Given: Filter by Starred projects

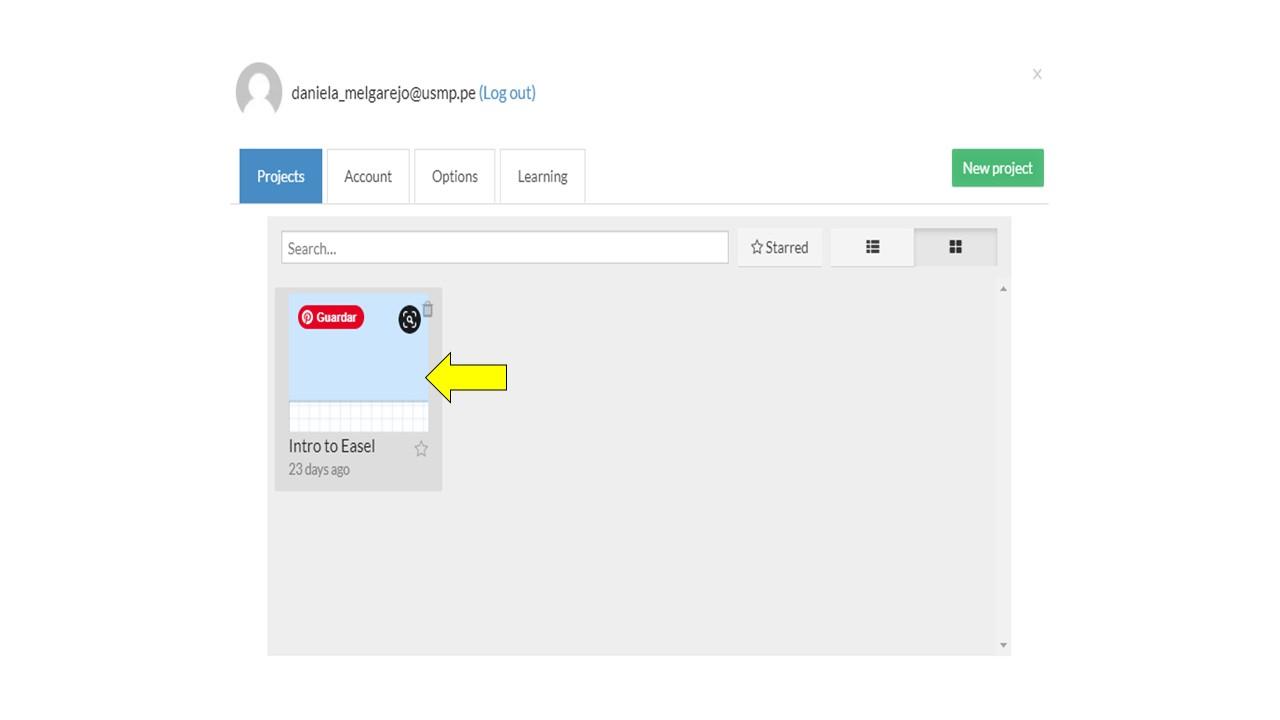Looking at the screenshot, I should click(780, 247).
